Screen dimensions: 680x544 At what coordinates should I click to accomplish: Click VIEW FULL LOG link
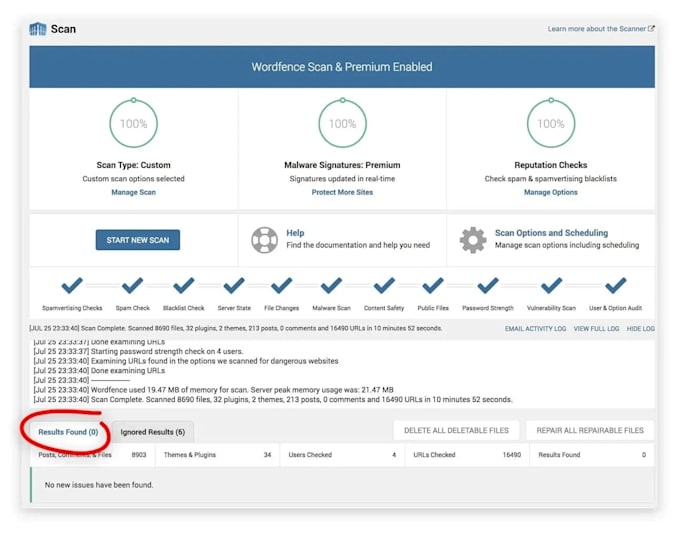point(596,329)
